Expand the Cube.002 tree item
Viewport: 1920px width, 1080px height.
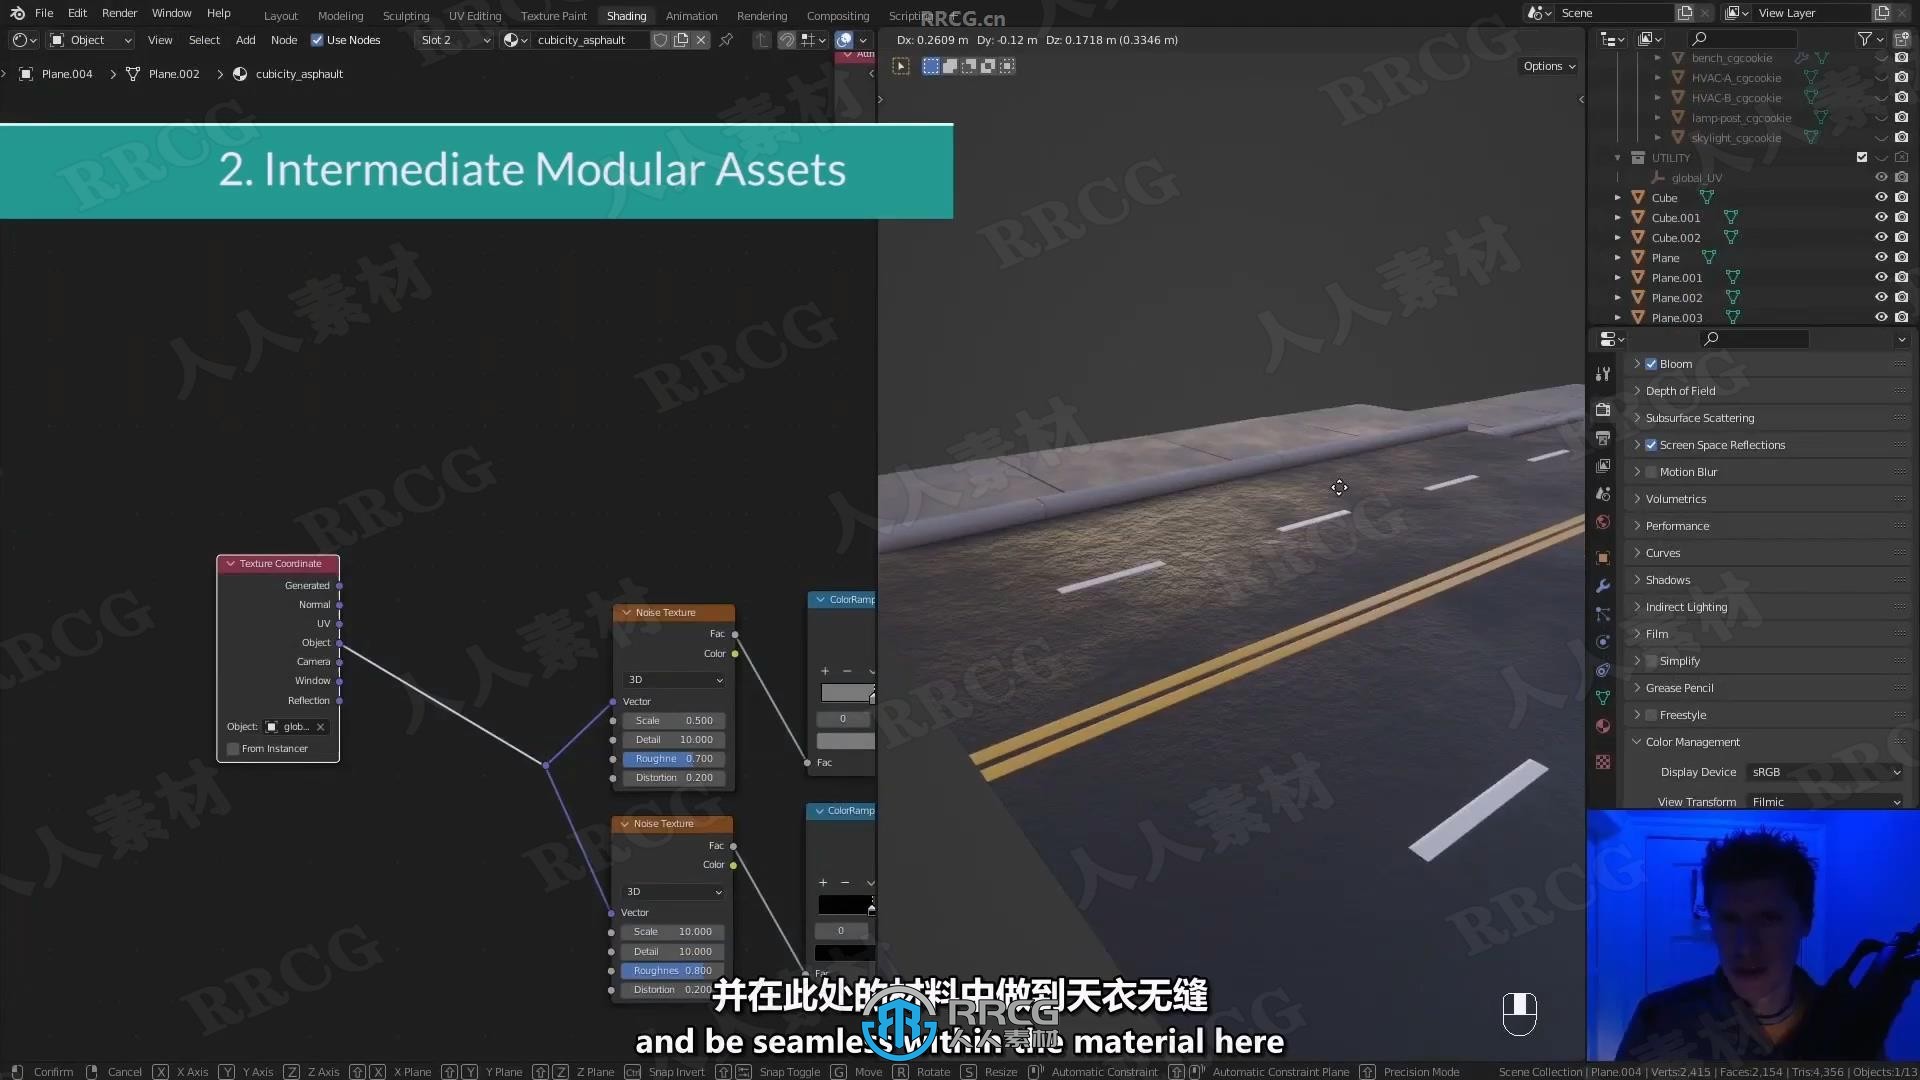[1617, 238]
